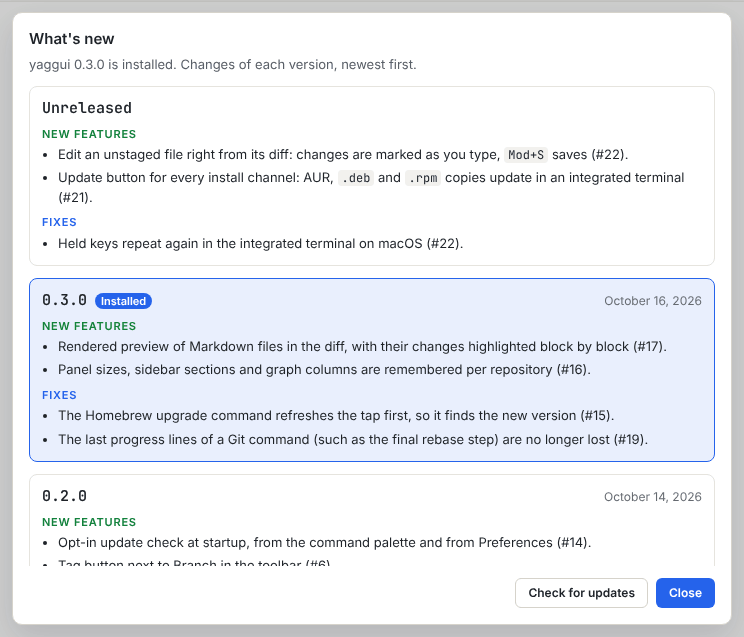
Task: Click Check for updates button
Action: [x=581, y=593]
